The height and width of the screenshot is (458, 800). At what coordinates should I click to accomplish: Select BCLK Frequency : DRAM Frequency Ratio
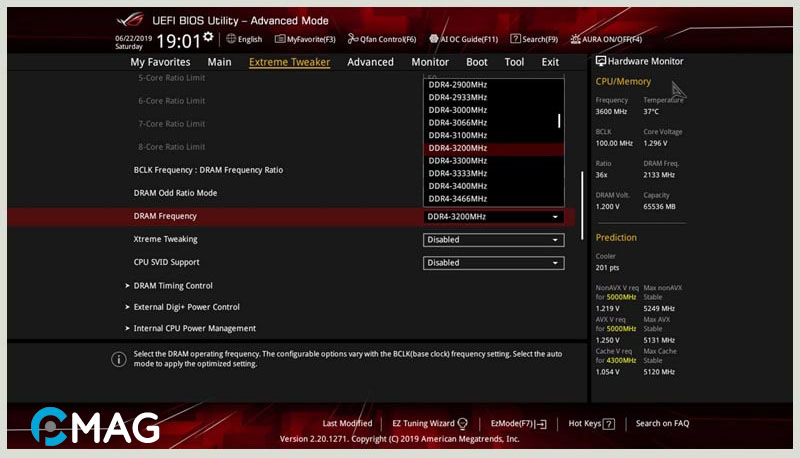pos(208,170)
